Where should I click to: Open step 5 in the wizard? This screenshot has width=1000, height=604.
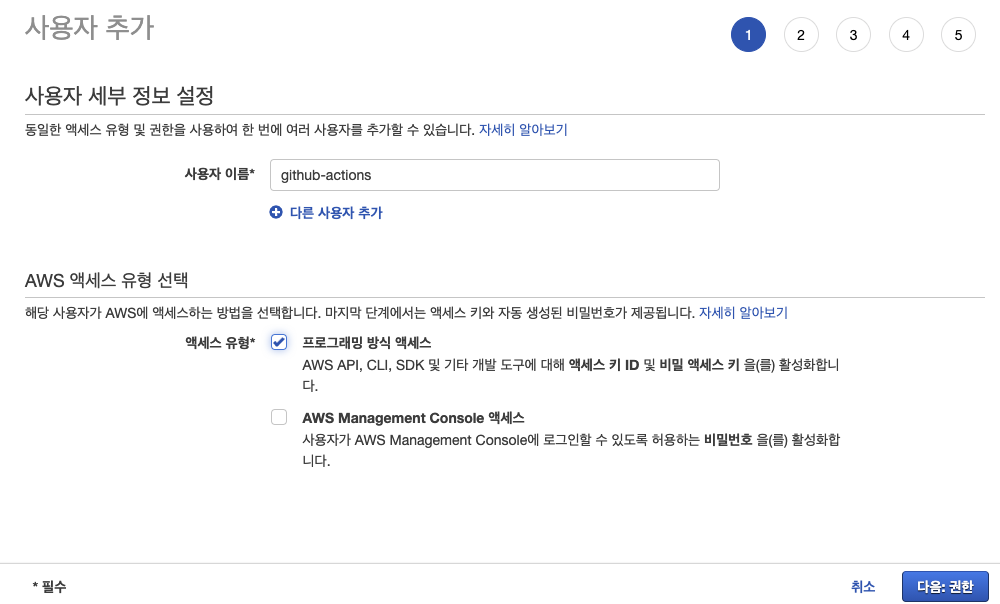click(x=958, y=35)
